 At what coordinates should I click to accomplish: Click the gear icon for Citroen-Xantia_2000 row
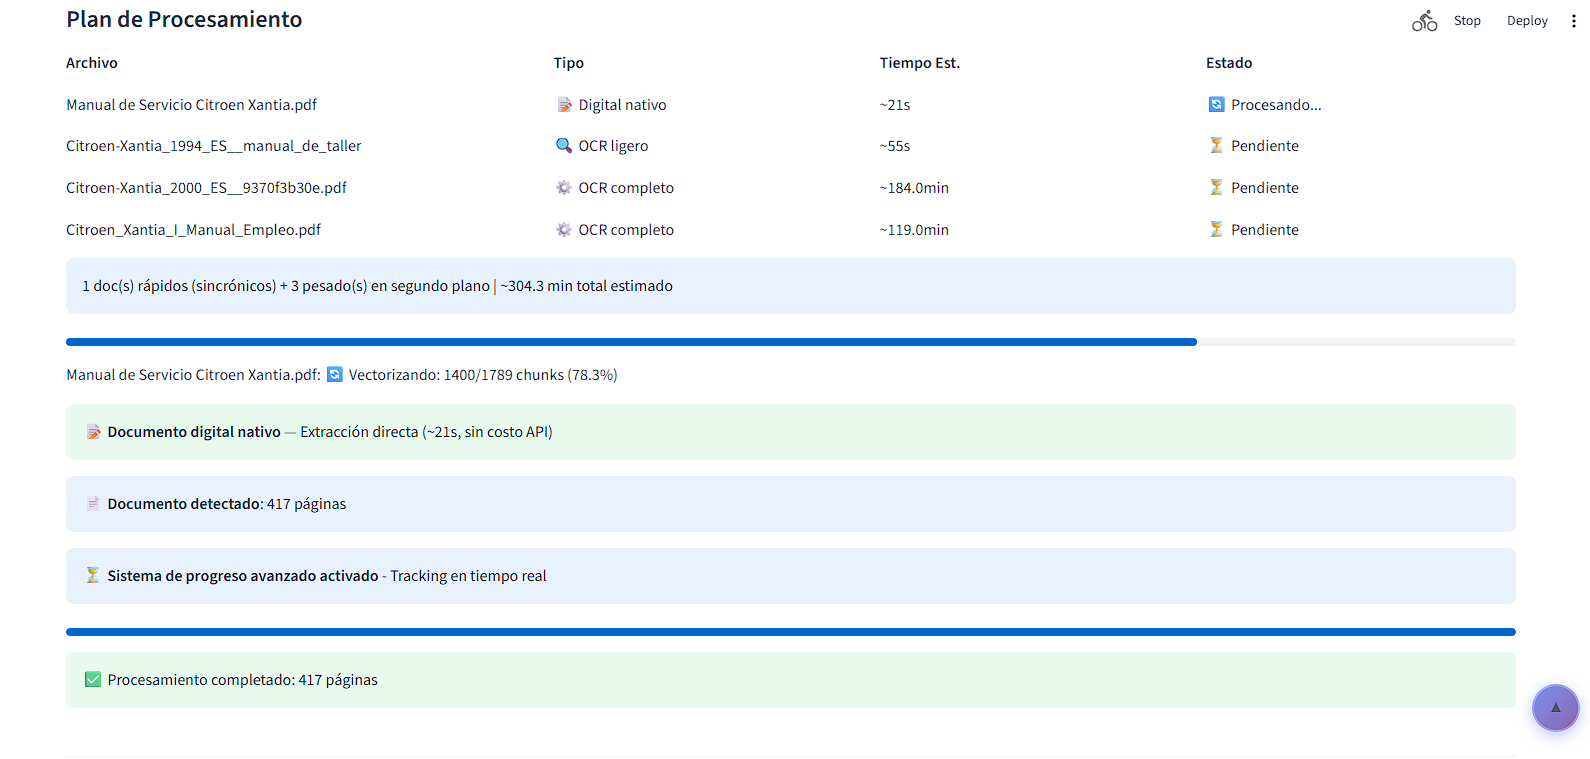(x=564, y=188)
